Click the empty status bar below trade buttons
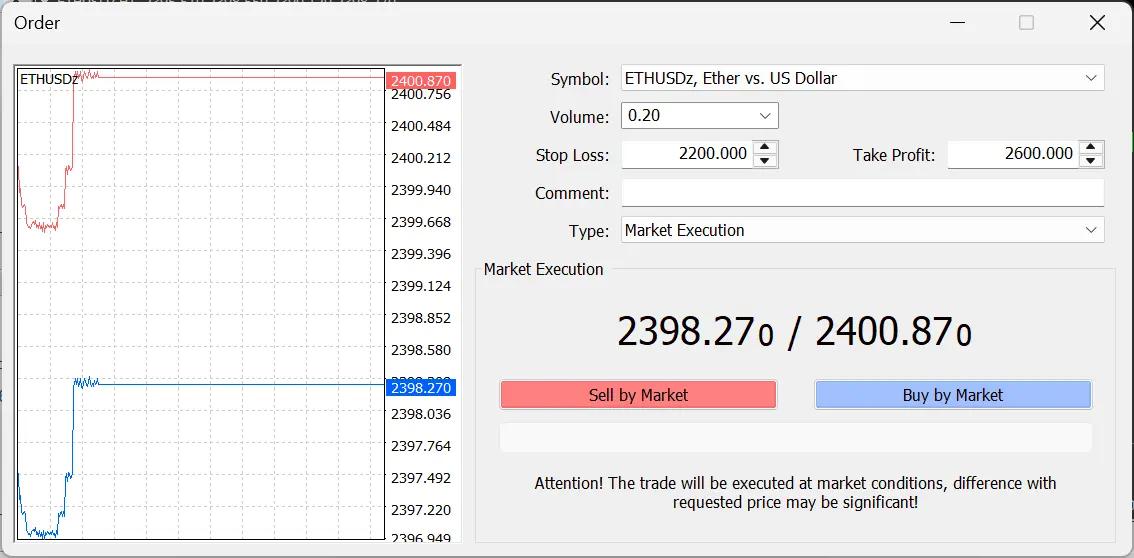Viewport: 1134px width, 558px height. coord(796,438)
